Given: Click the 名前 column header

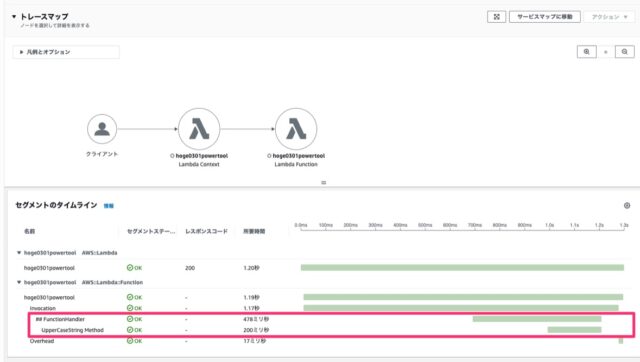Looking at the screenshot, I should coord(29,231).
